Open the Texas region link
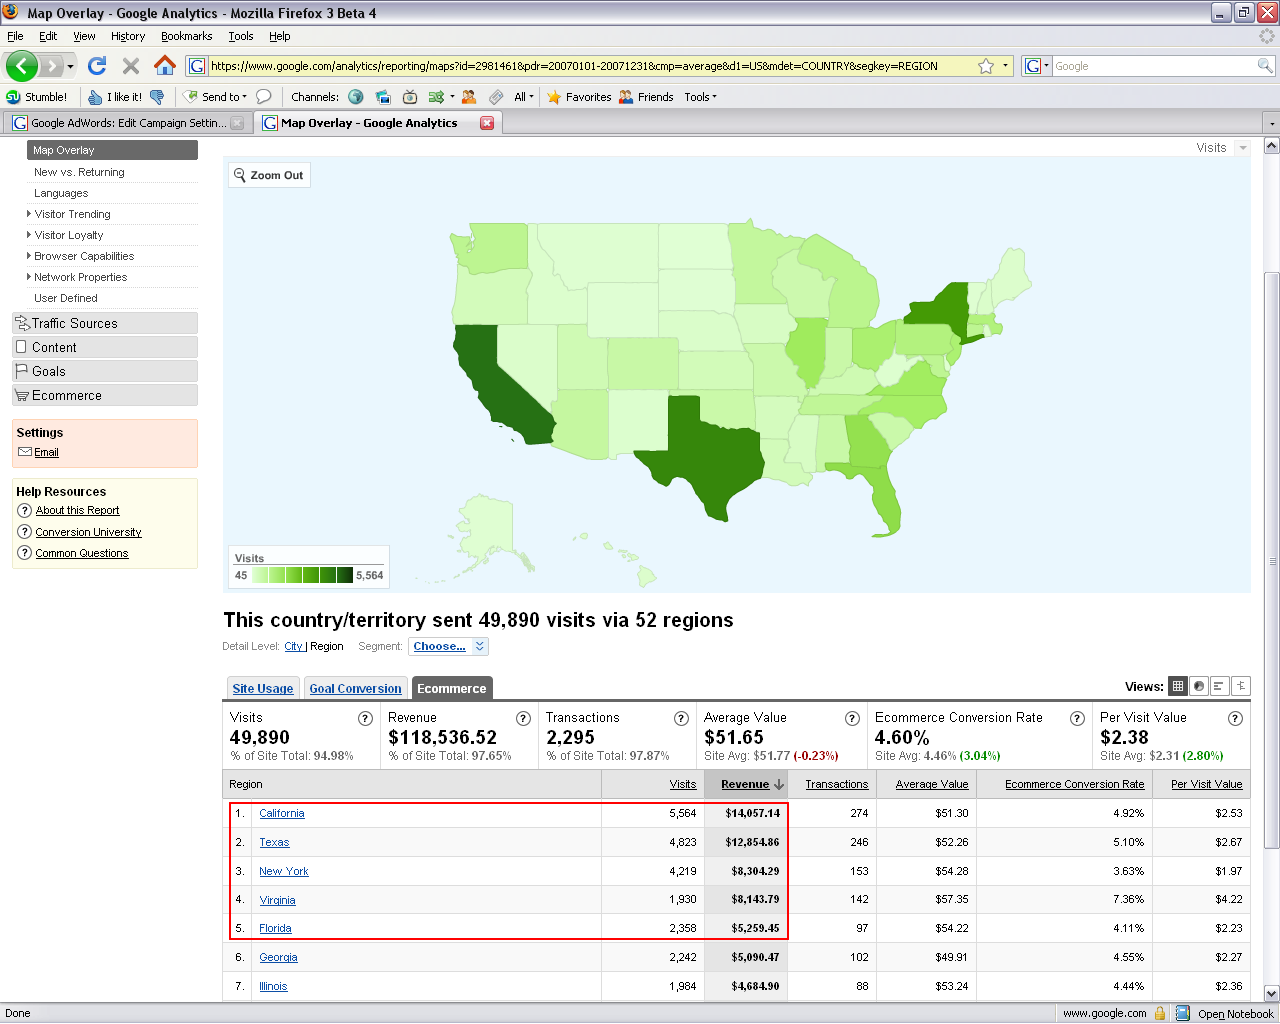Screen dimensions: 1280x1024 pyautogui.click(x=274, y=843)
